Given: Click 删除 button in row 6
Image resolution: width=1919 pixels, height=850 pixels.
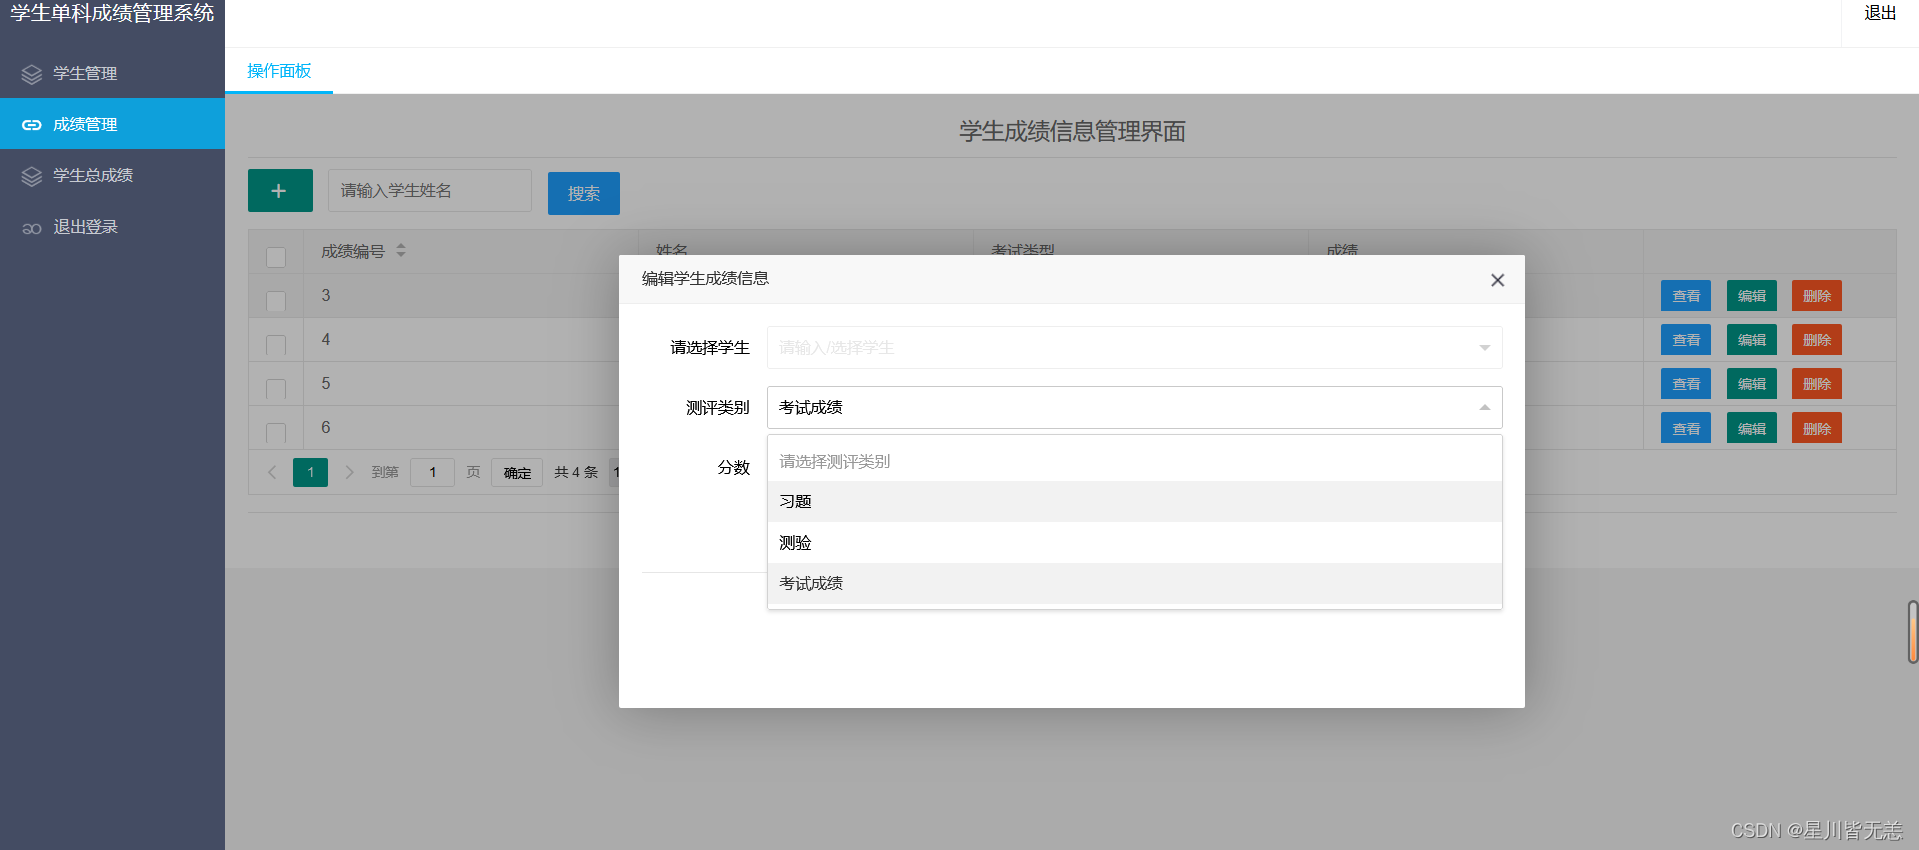Looking at the screenshot, I should [1817, 428].
